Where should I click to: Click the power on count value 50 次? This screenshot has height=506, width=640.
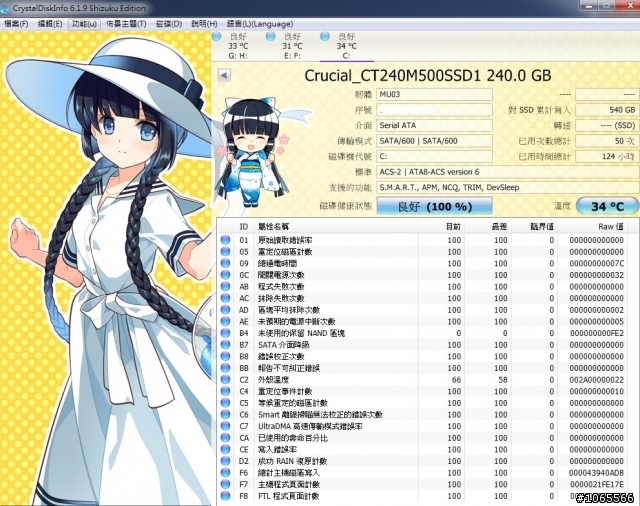click(x=607, y=141)
